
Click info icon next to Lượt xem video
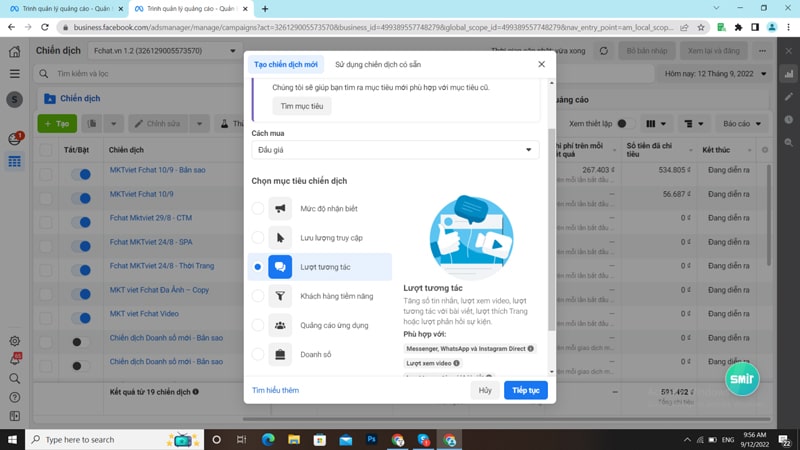(457, 363)
